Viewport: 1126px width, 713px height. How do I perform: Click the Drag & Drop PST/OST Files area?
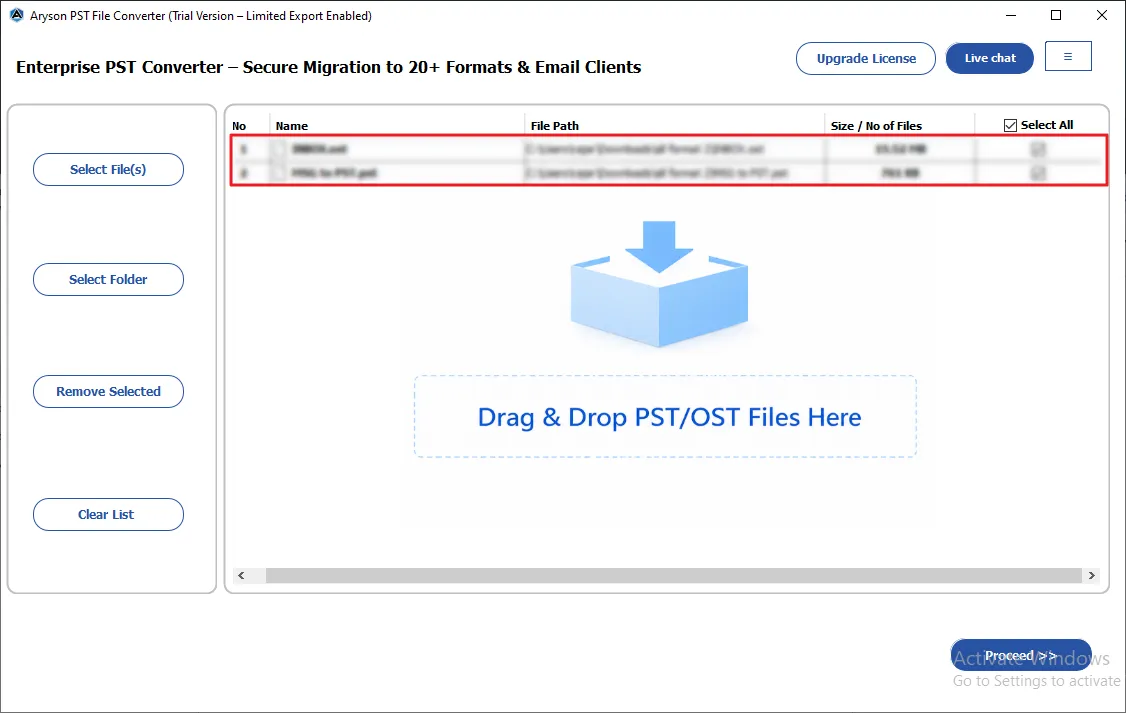(x=666, y=416)
